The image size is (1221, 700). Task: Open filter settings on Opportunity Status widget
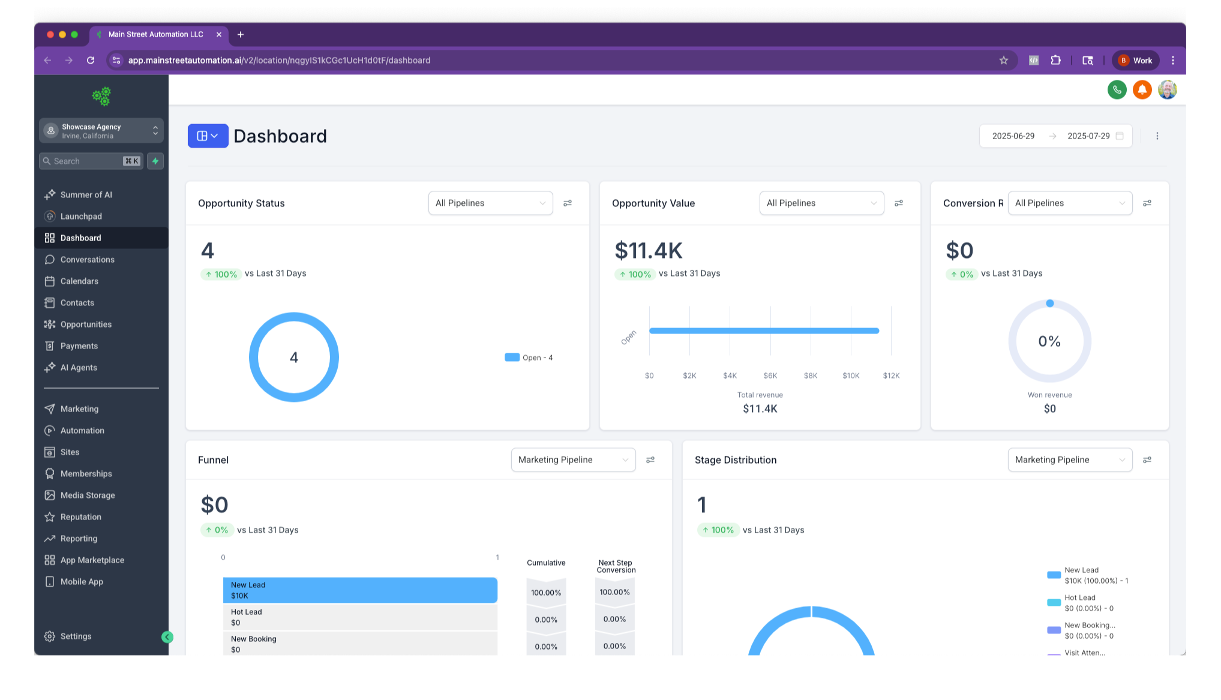point(568,203)
